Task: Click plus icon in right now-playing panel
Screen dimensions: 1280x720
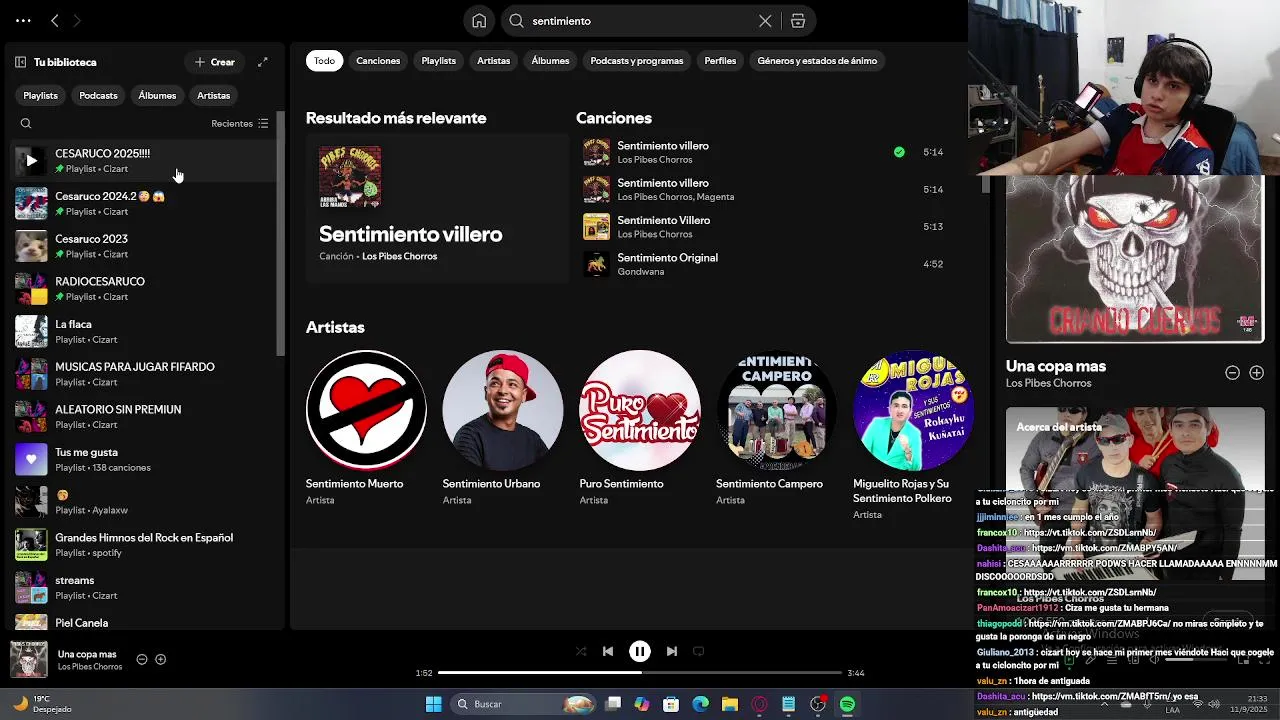Action: click(x=1257, y=373)
